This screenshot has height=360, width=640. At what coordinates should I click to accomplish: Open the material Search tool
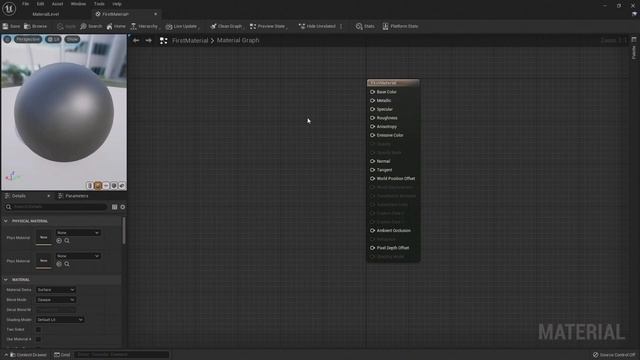91,26
